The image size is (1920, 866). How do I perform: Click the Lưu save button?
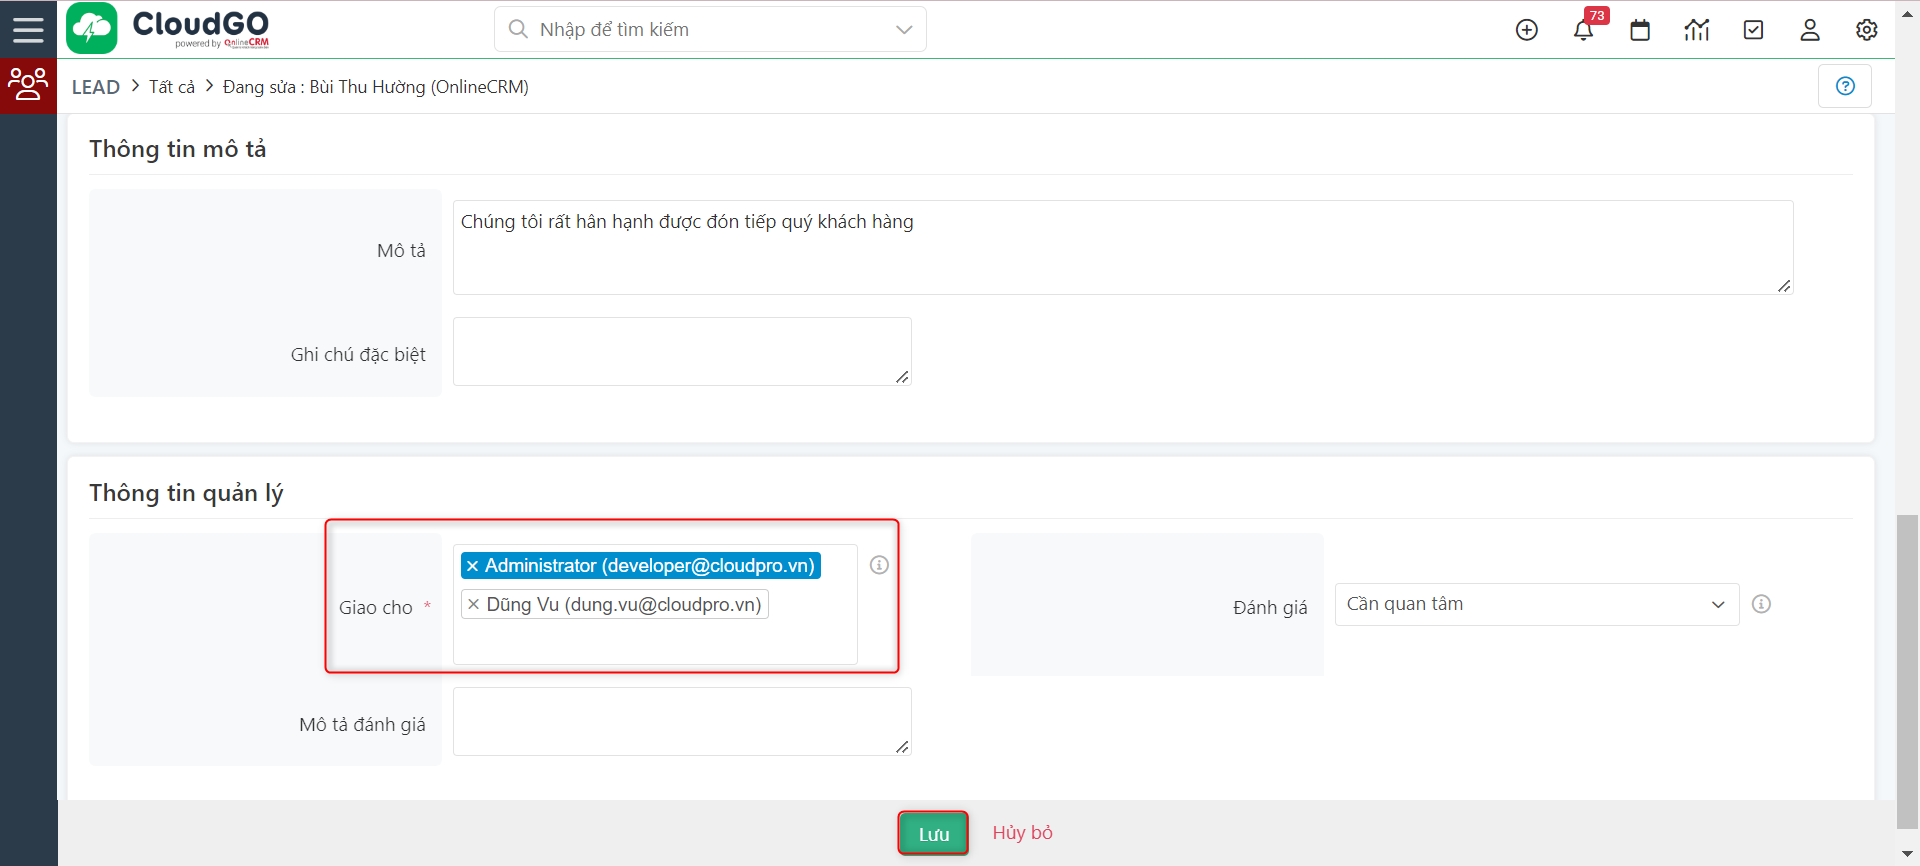933,833
